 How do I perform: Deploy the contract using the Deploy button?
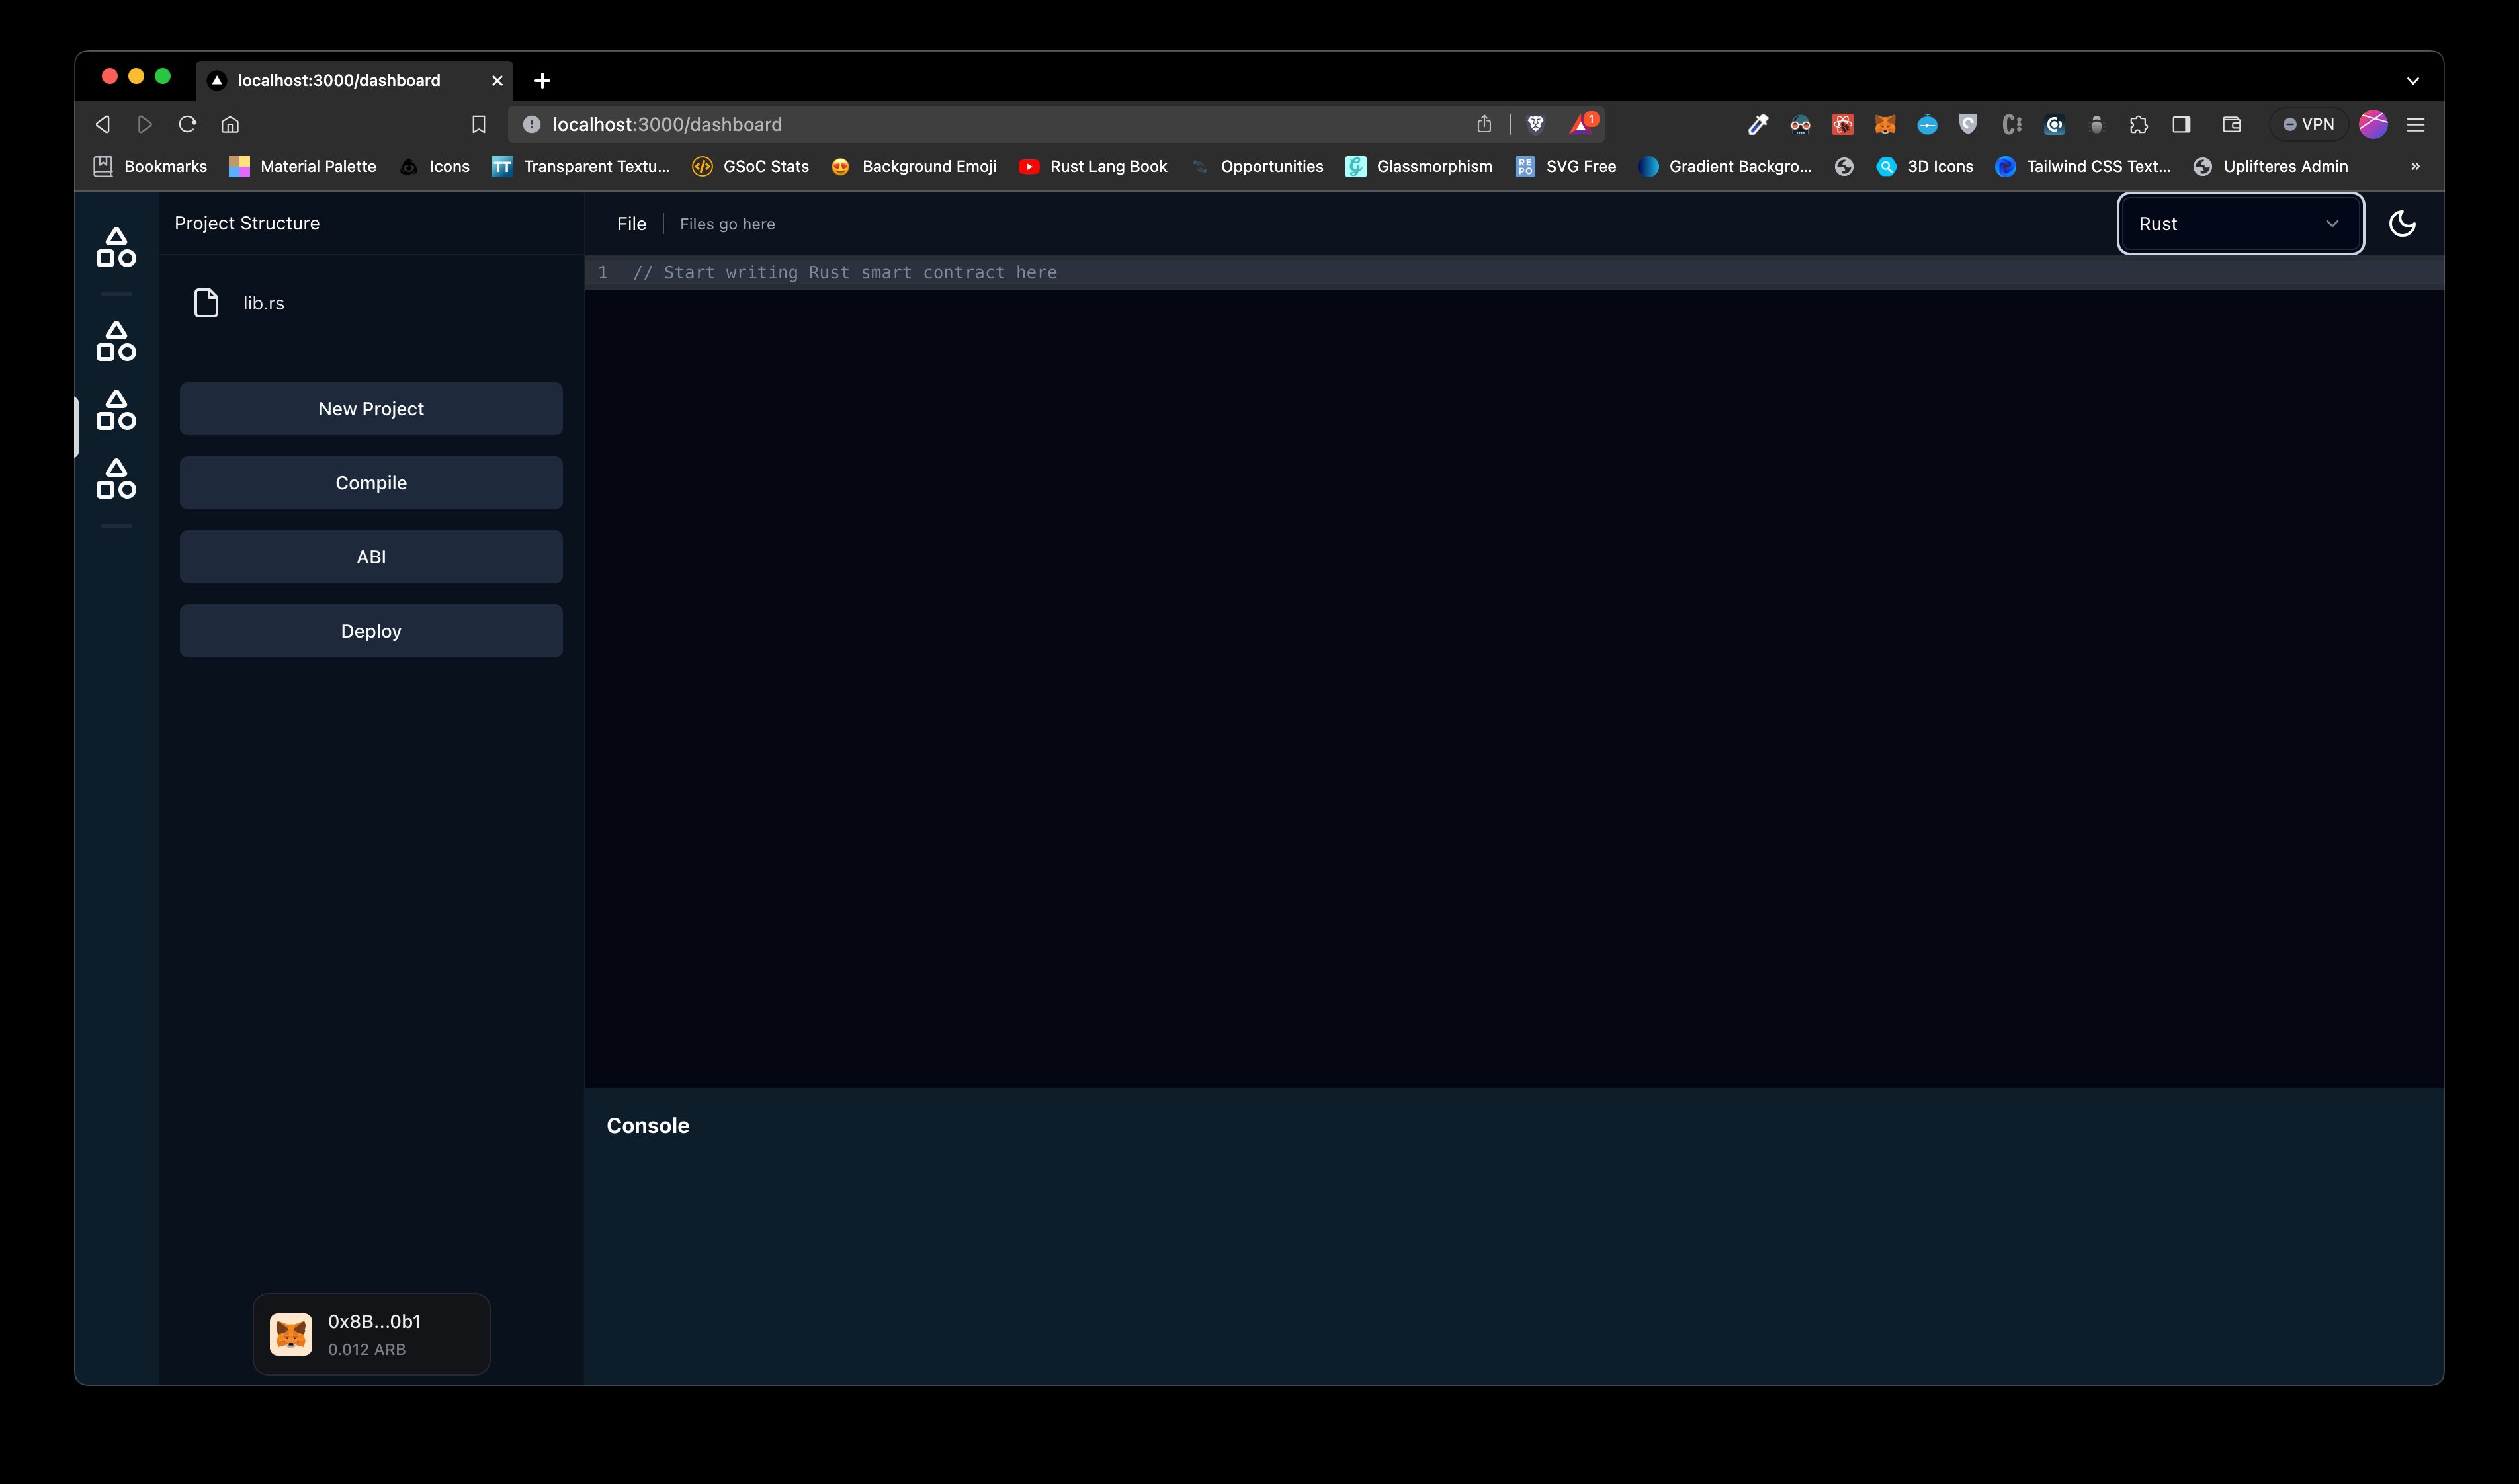[x=371, y=630]
